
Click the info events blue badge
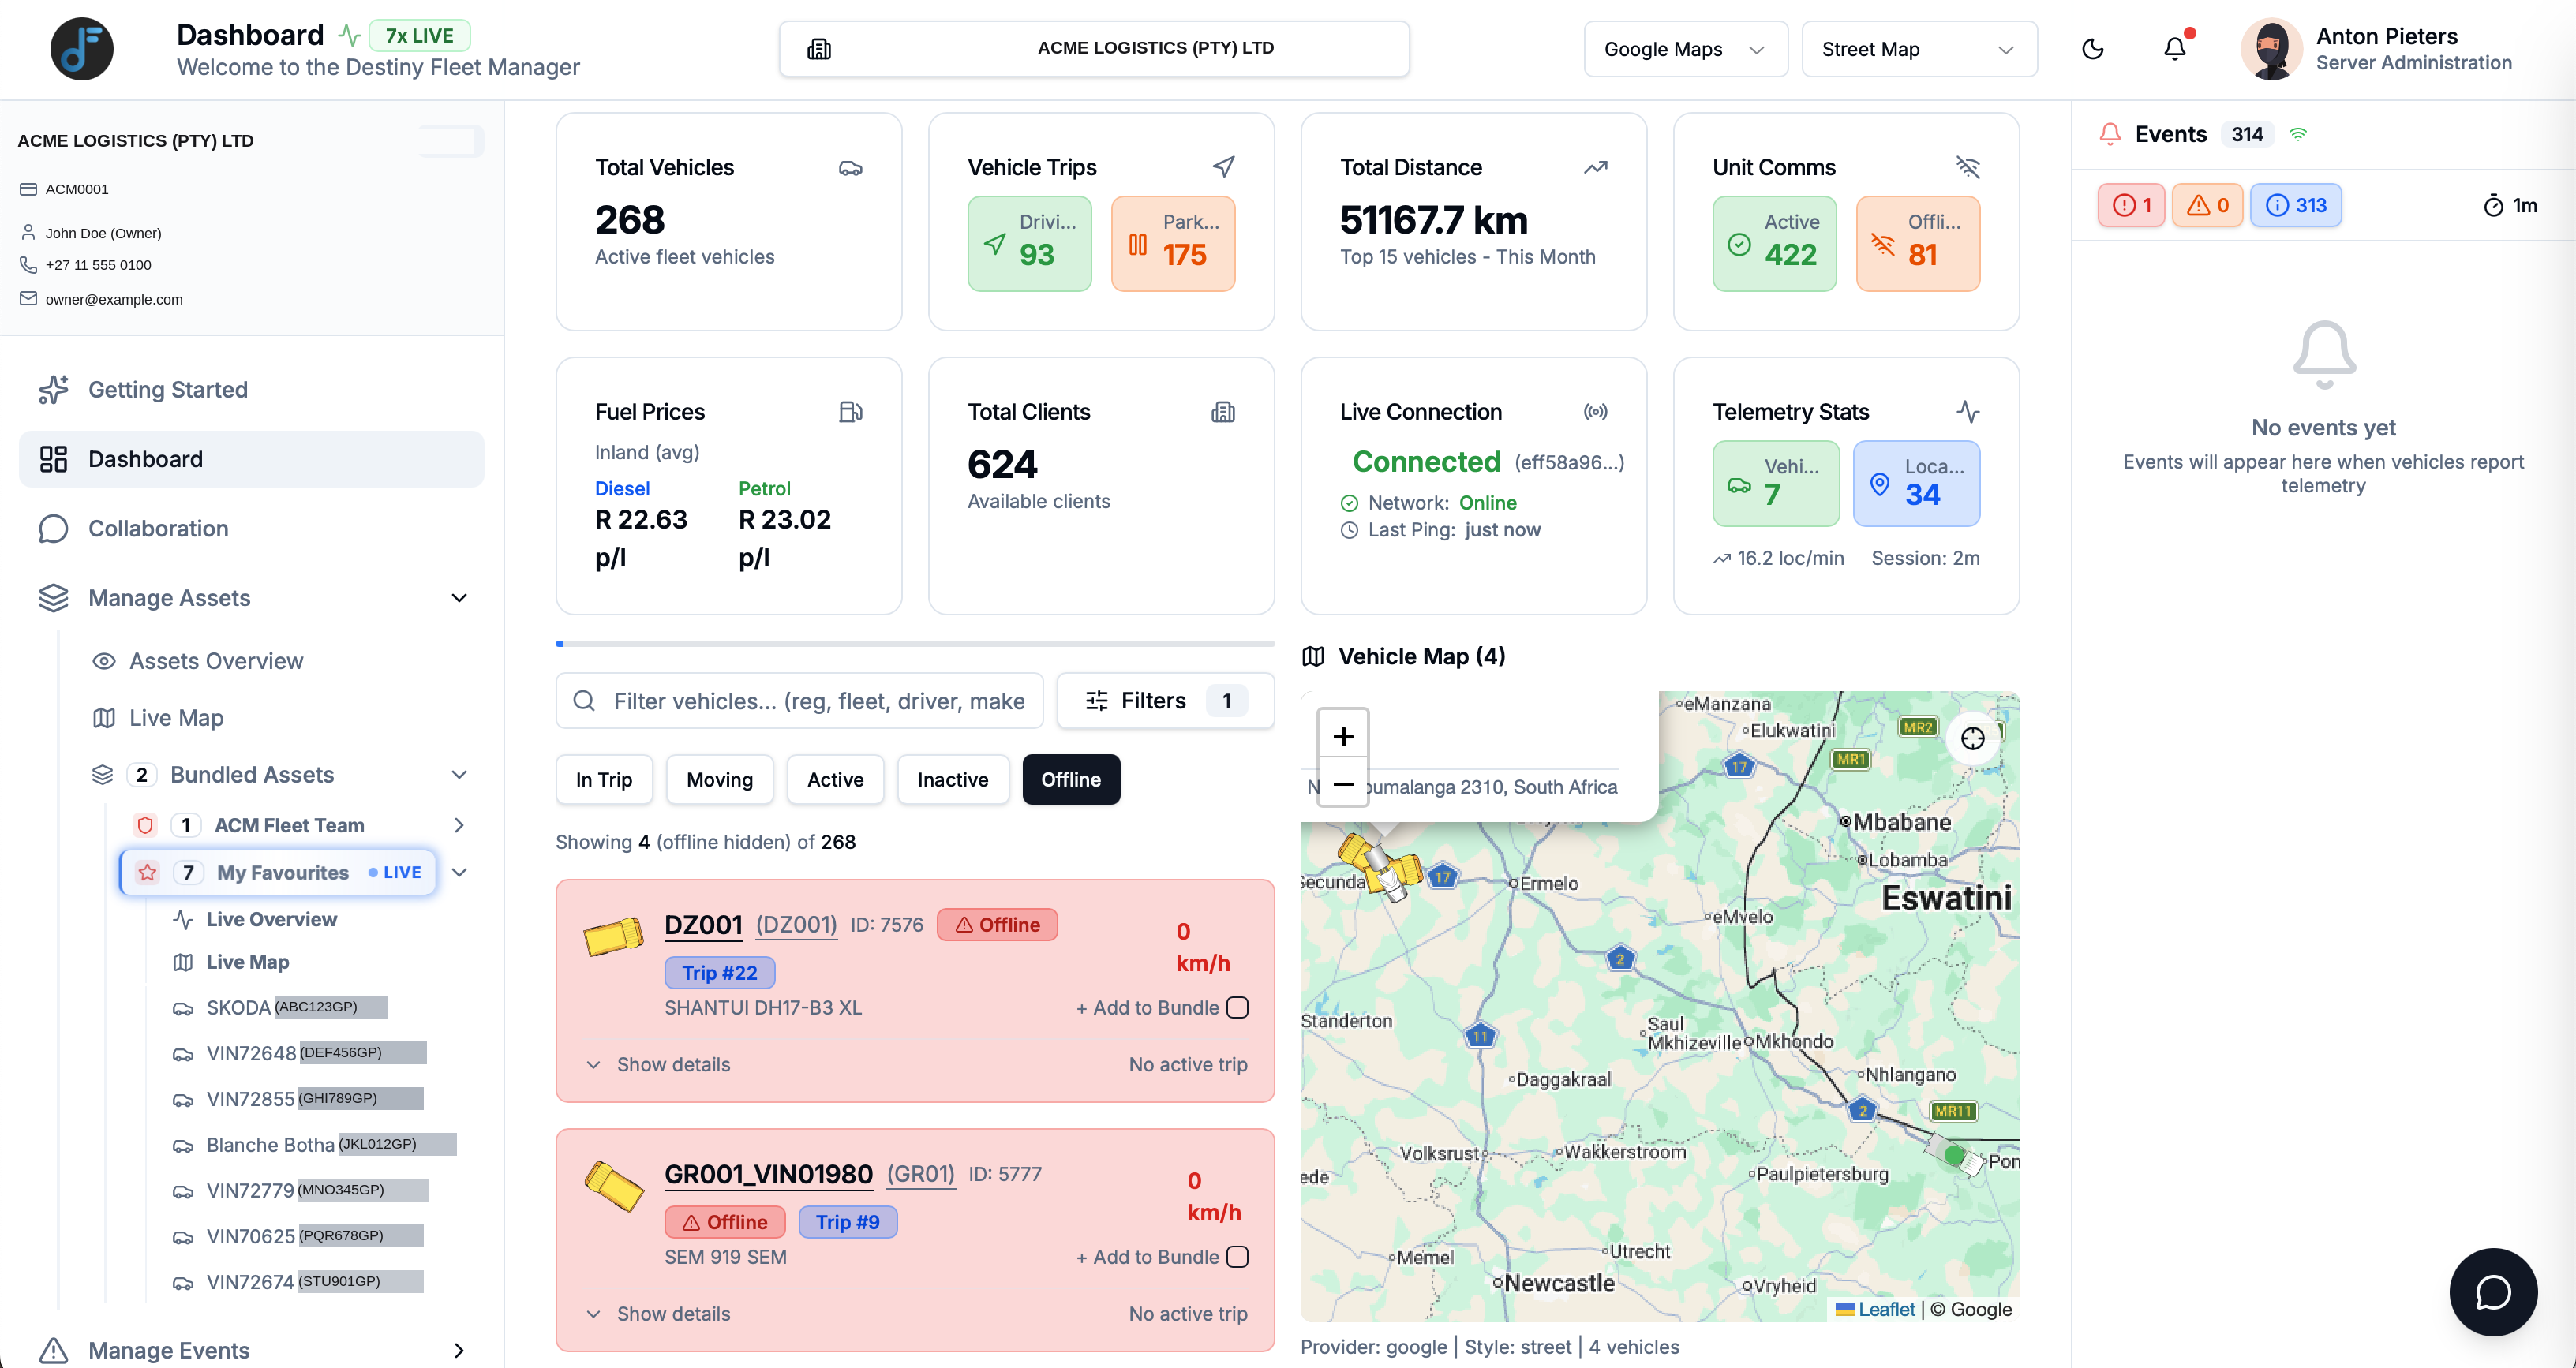(2295, 205)
